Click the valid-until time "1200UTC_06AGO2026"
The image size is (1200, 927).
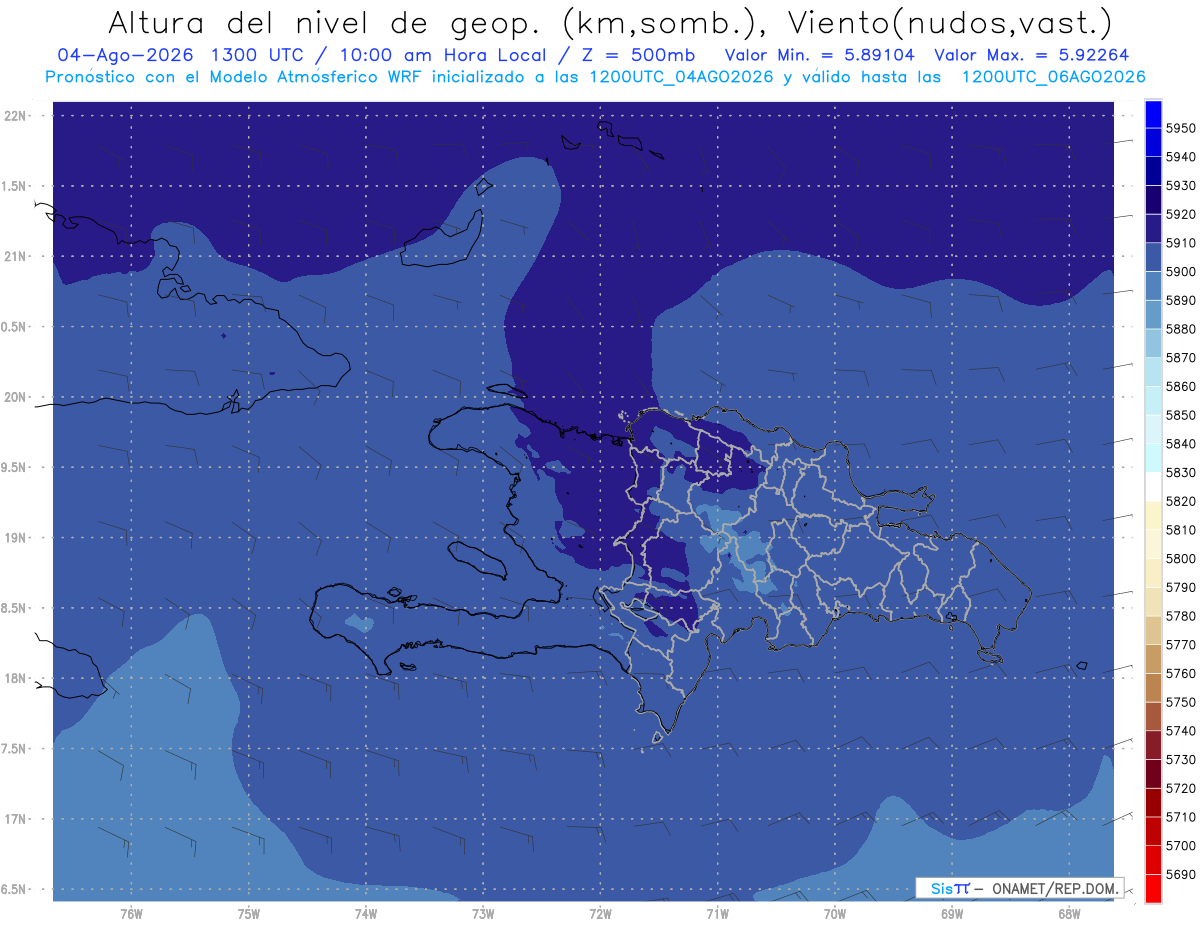click(x=1053, y=77)
